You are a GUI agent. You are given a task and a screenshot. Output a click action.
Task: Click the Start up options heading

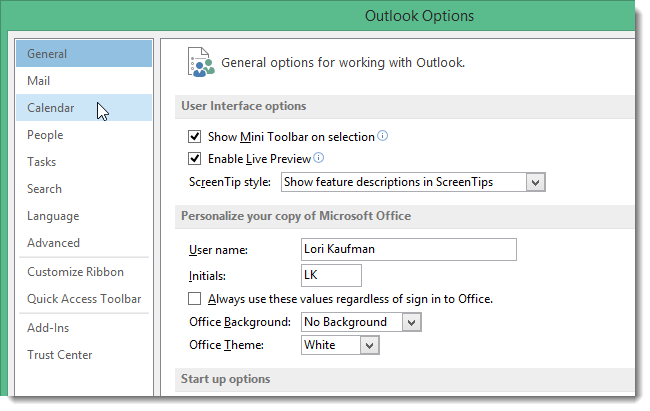[226, 379]
